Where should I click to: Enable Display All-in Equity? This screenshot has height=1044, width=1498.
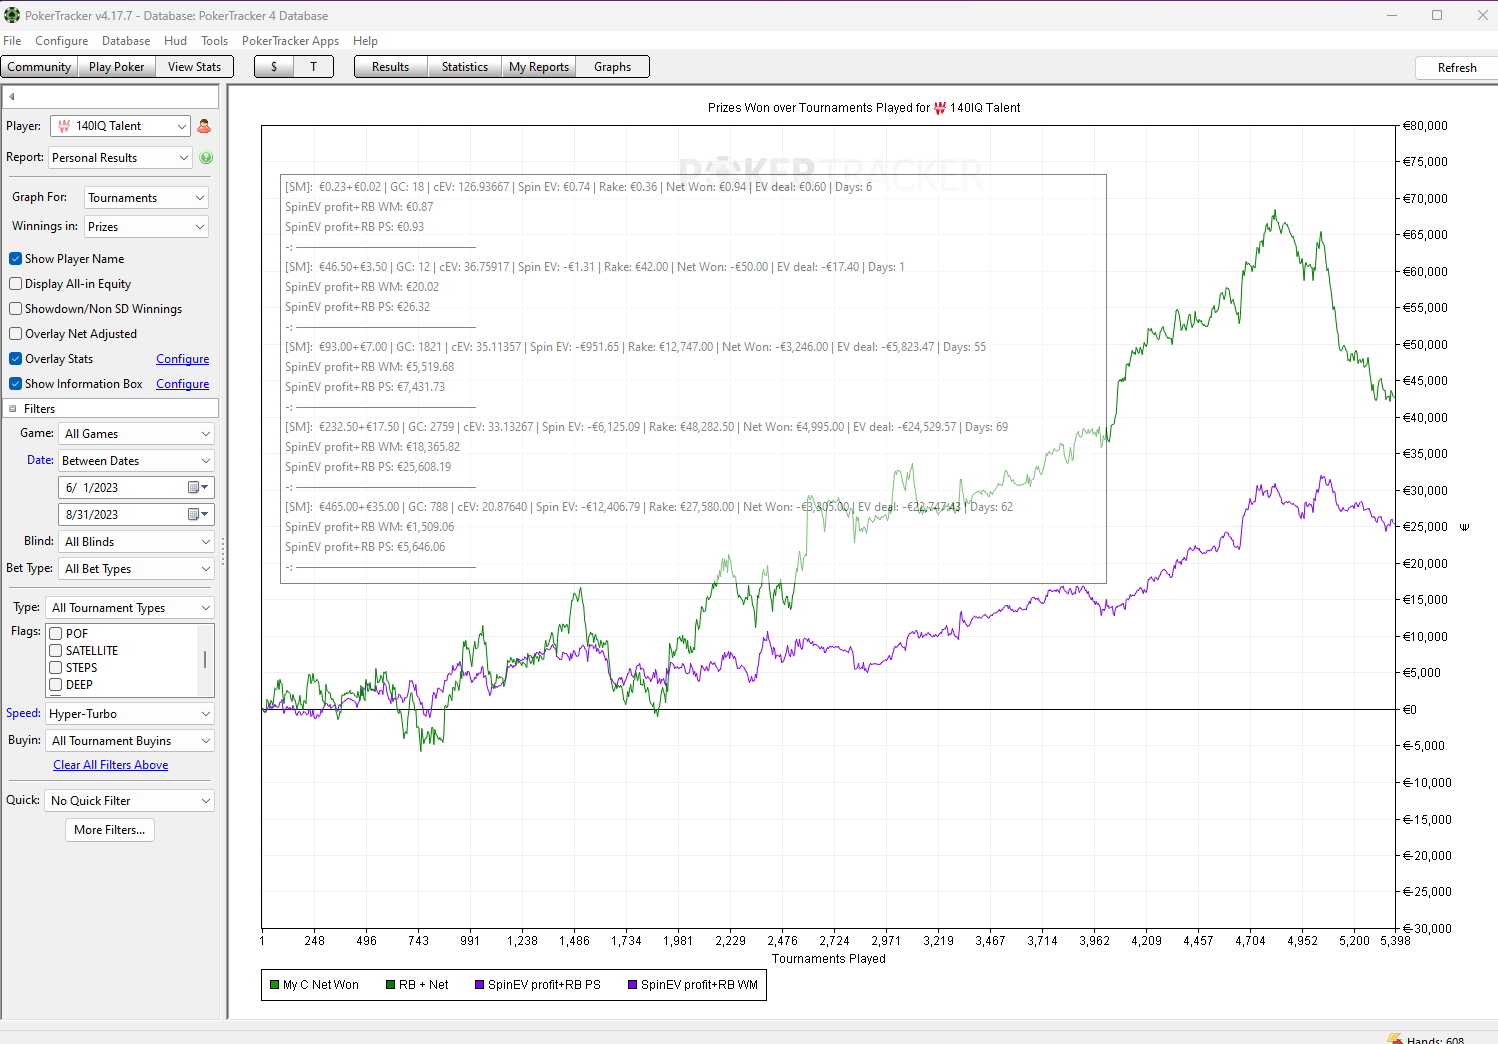pos(16,284)
